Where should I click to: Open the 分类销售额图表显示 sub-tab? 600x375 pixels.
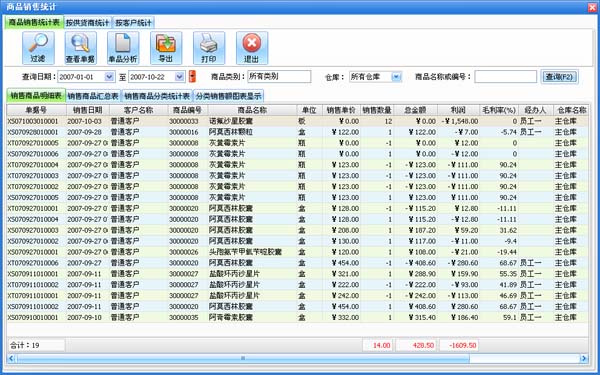[228, 96]
